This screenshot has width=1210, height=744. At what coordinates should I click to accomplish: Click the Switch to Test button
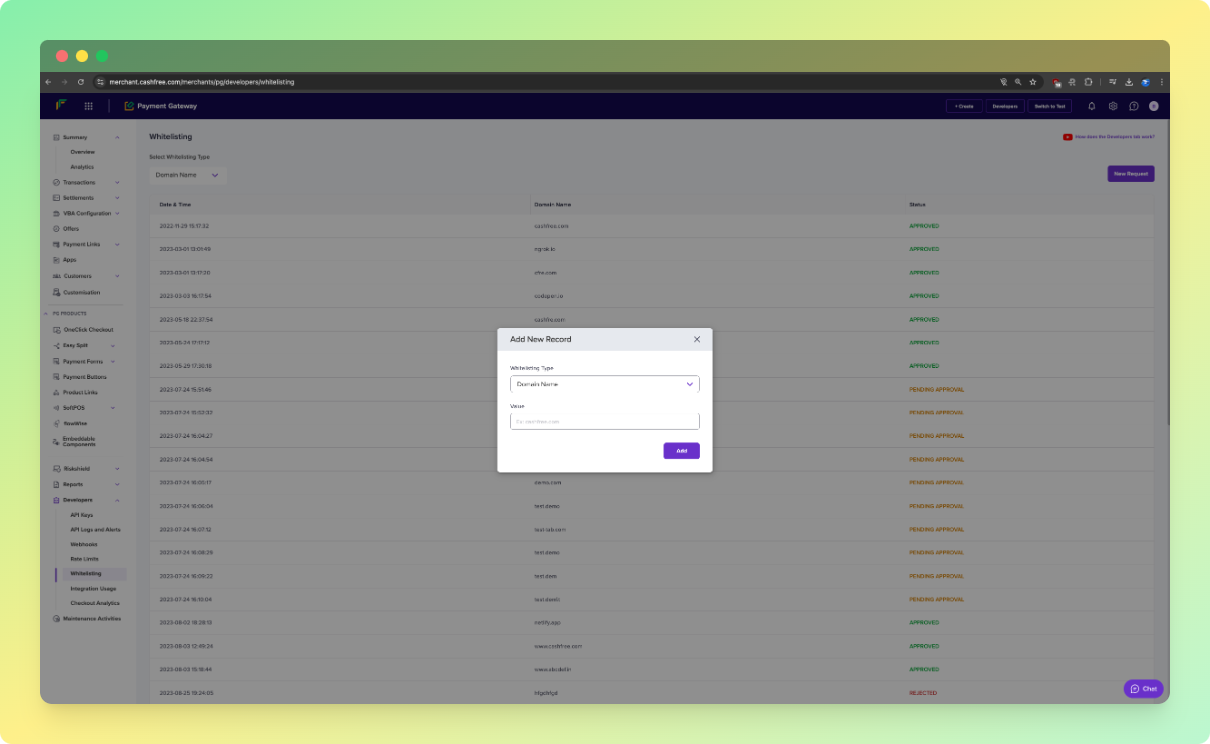point(1050,106)
